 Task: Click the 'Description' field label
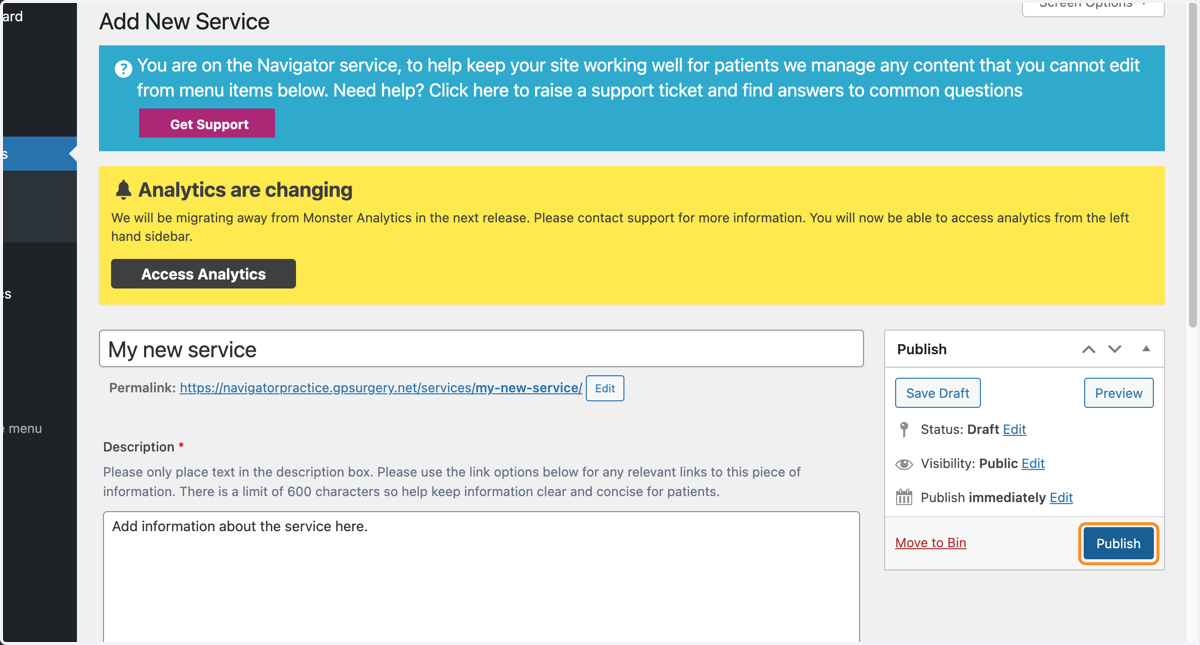click(138, 447)
